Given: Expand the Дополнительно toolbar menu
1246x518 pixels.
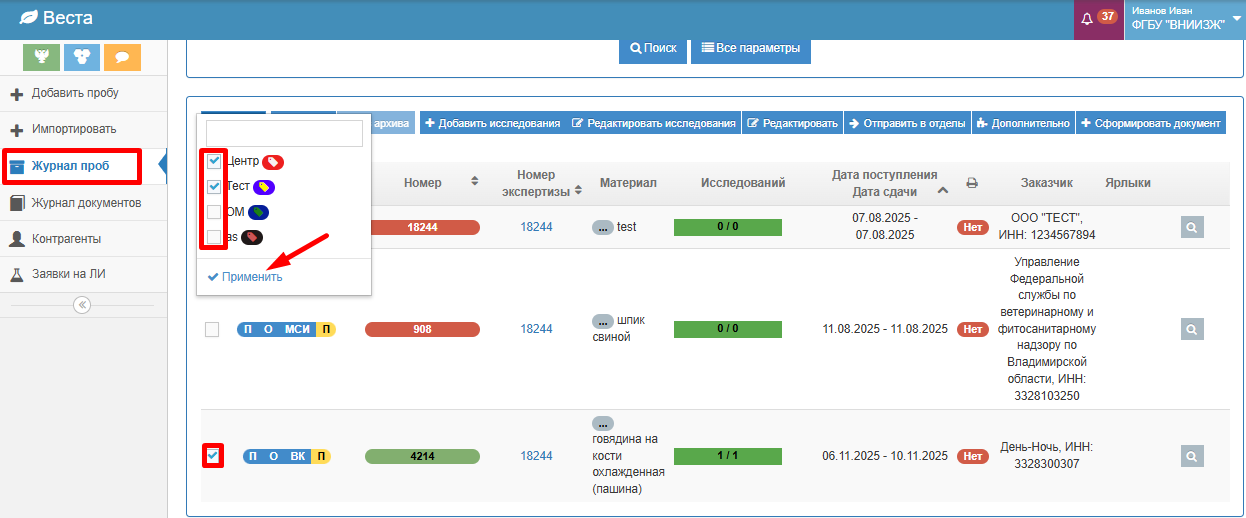Looking at the screenshot, I should pyautogui.click(x=1022, y=123).
